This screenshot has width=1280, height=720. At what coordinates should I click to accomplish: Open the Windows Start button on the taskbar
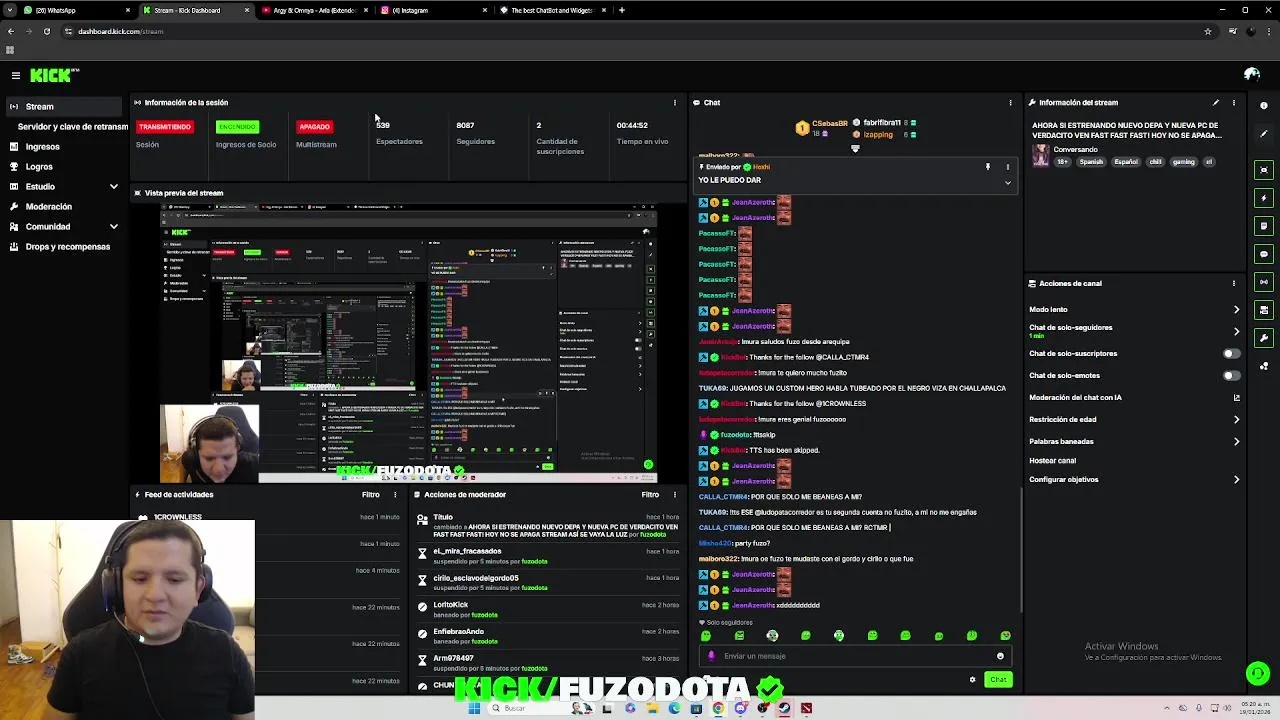(x=474, y=708)
